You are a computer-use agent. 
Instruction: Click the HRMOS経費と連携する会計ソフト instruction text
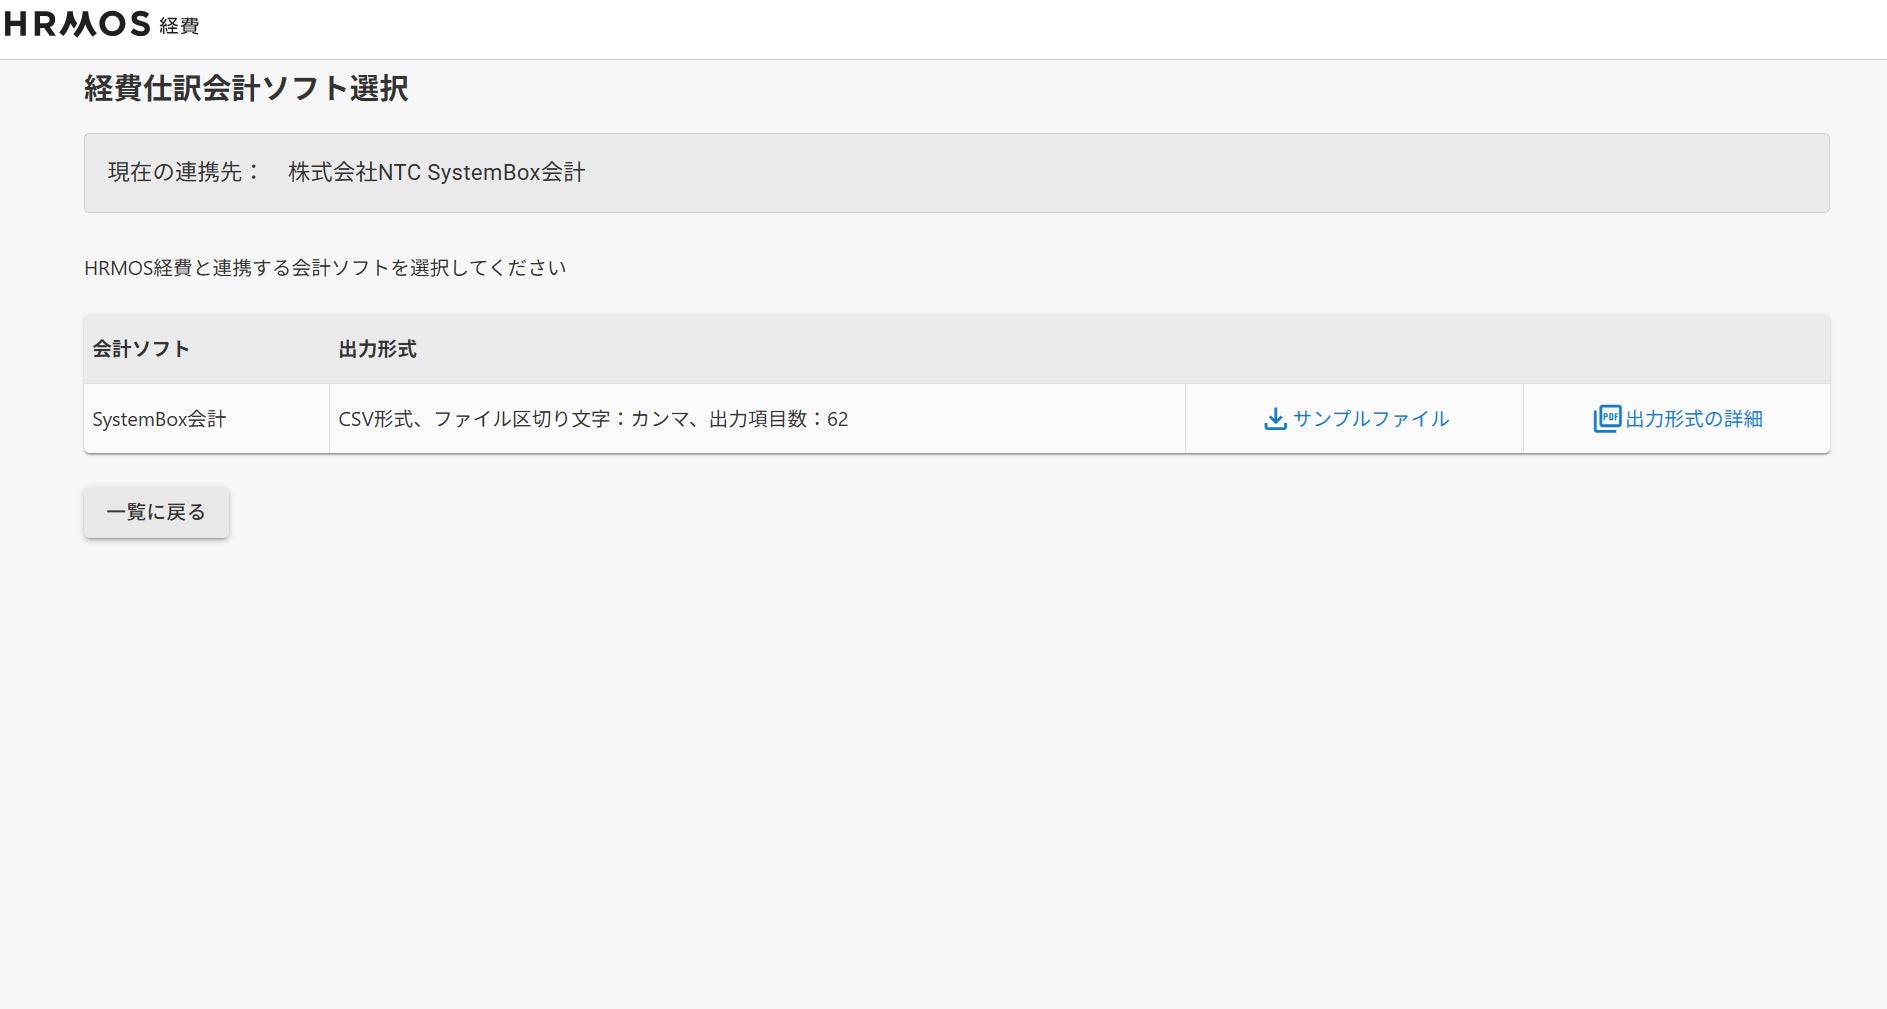325,268
